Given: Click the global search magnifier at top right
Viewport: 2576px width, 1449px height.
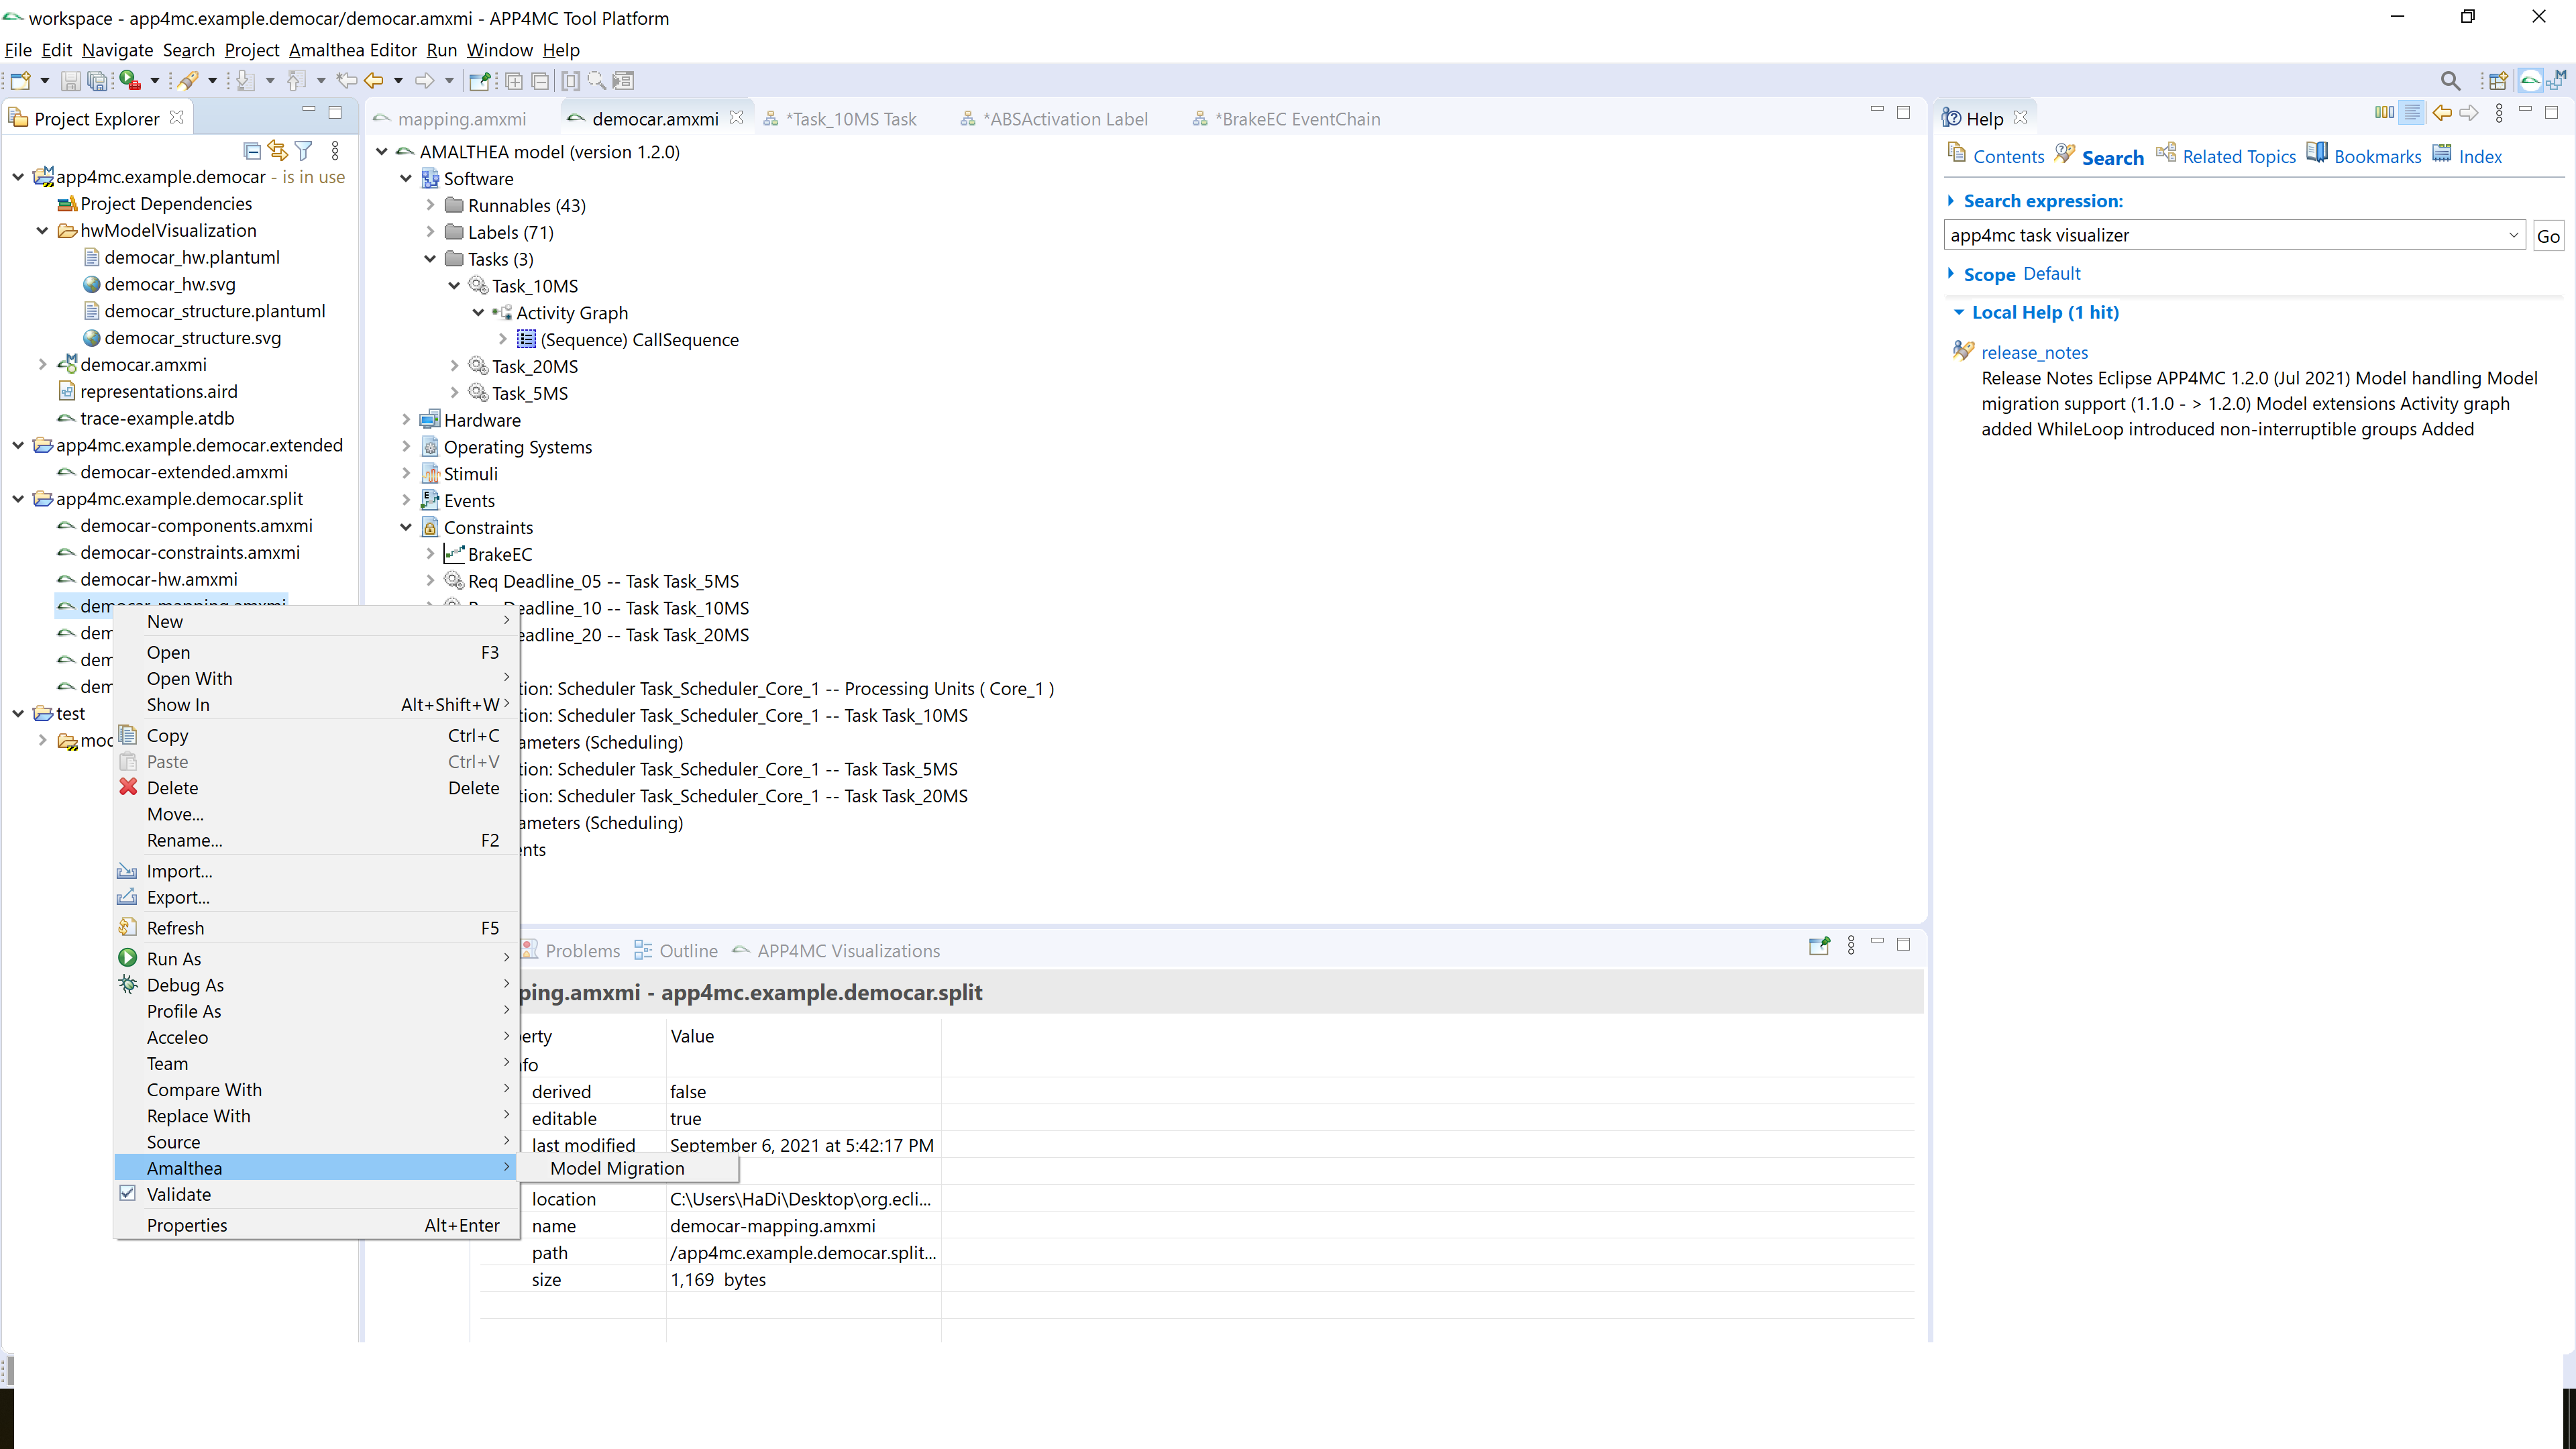Looking at the screenshot, I should coord(2450,81).
